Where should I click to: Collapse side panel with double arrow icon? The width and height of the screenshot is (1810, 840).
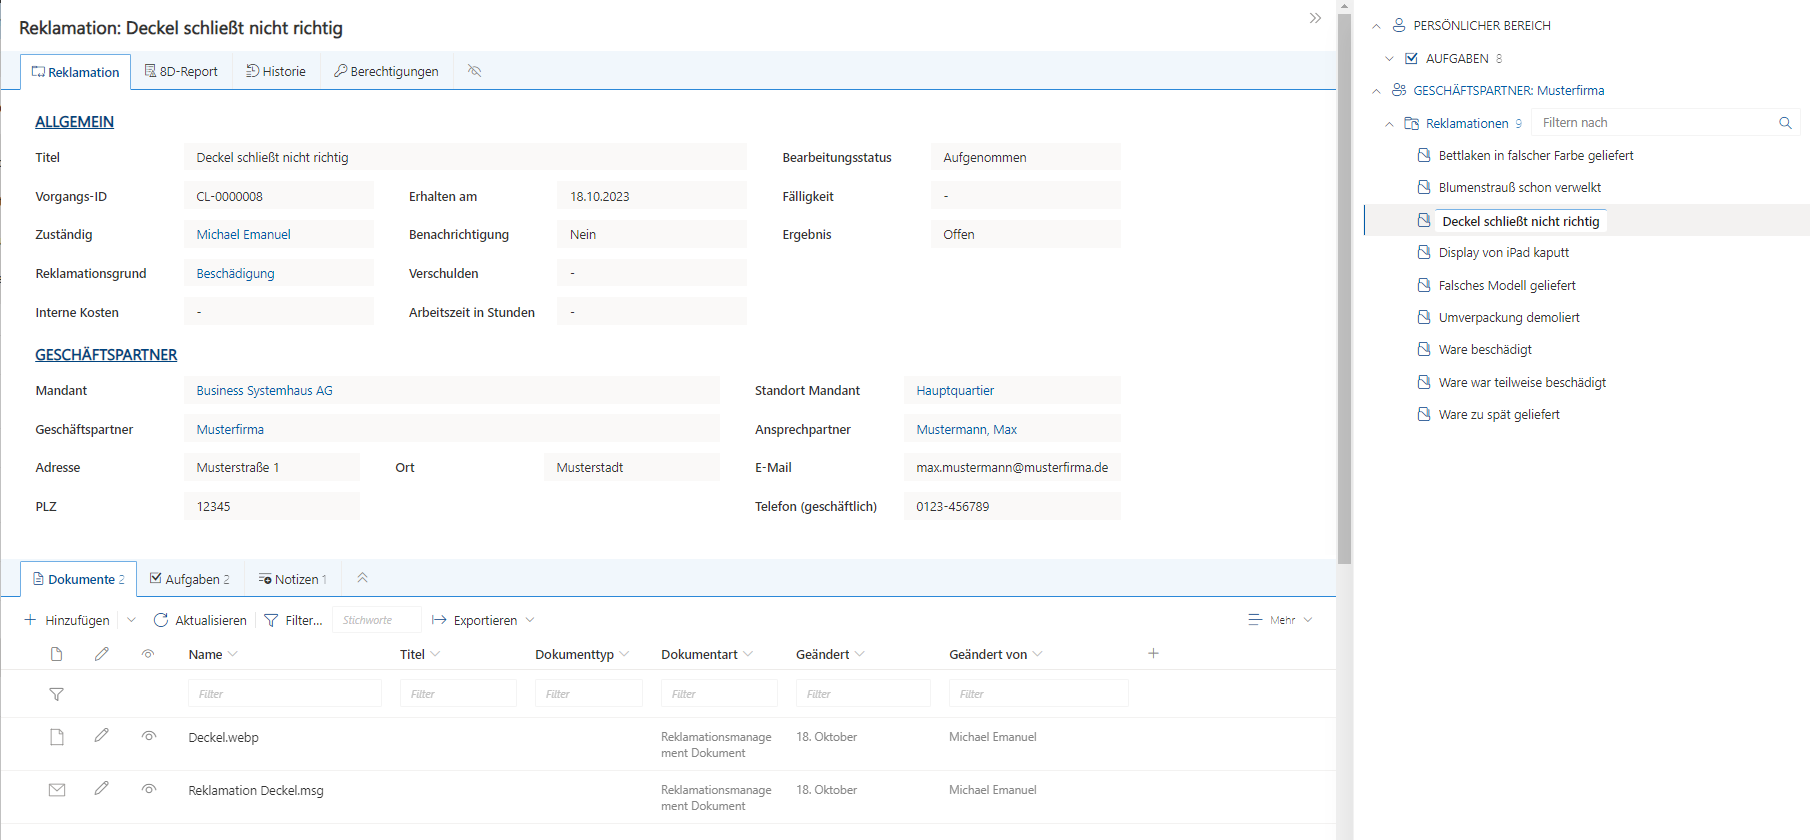click(1315, 18)
